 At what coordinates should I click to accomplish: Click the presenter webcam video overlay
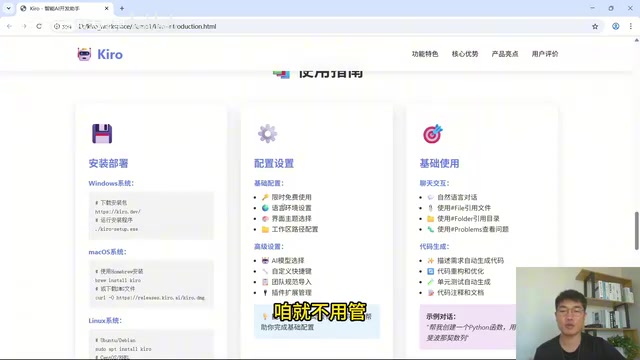[x=578, y=313]
